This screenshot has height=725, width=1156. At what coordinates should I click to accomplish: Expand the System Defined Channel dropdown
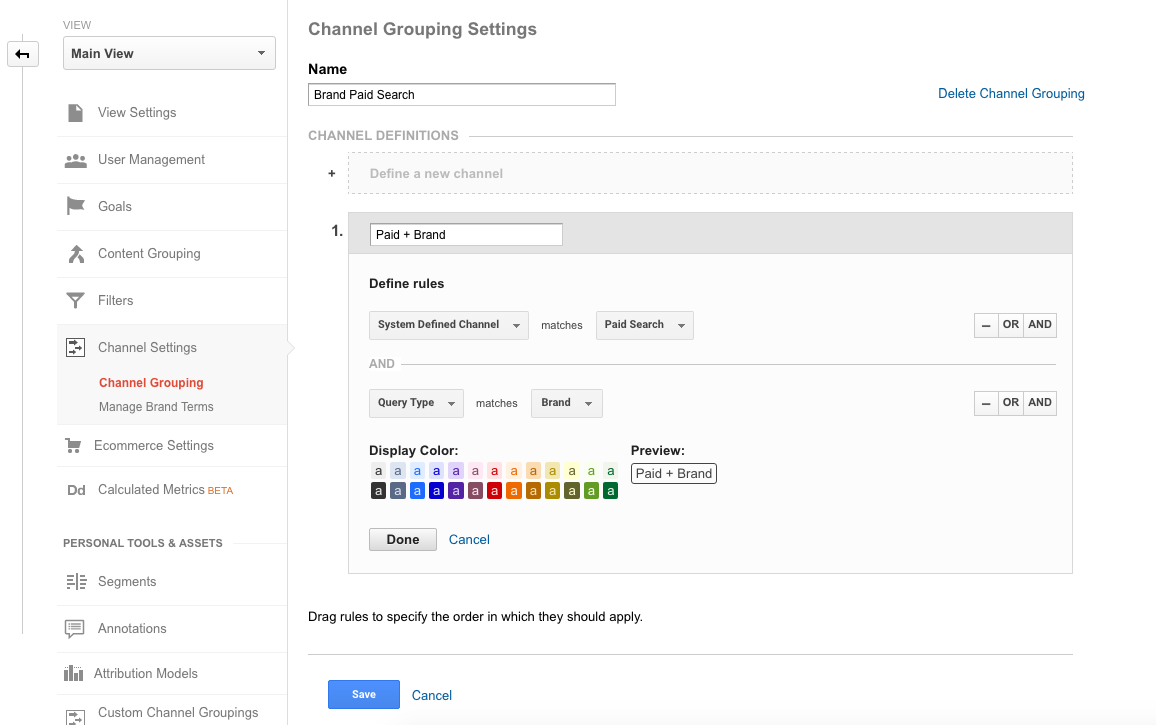(448, 325)
